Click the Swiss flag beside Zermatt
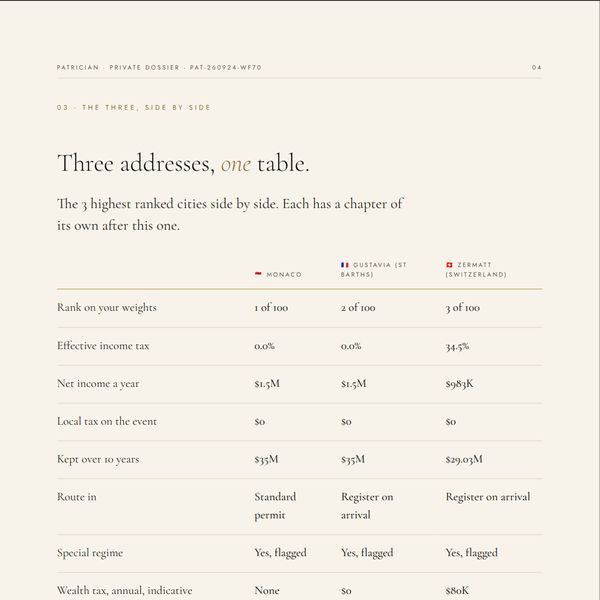This screenshot has width=600, height=600. click(449, 265)
